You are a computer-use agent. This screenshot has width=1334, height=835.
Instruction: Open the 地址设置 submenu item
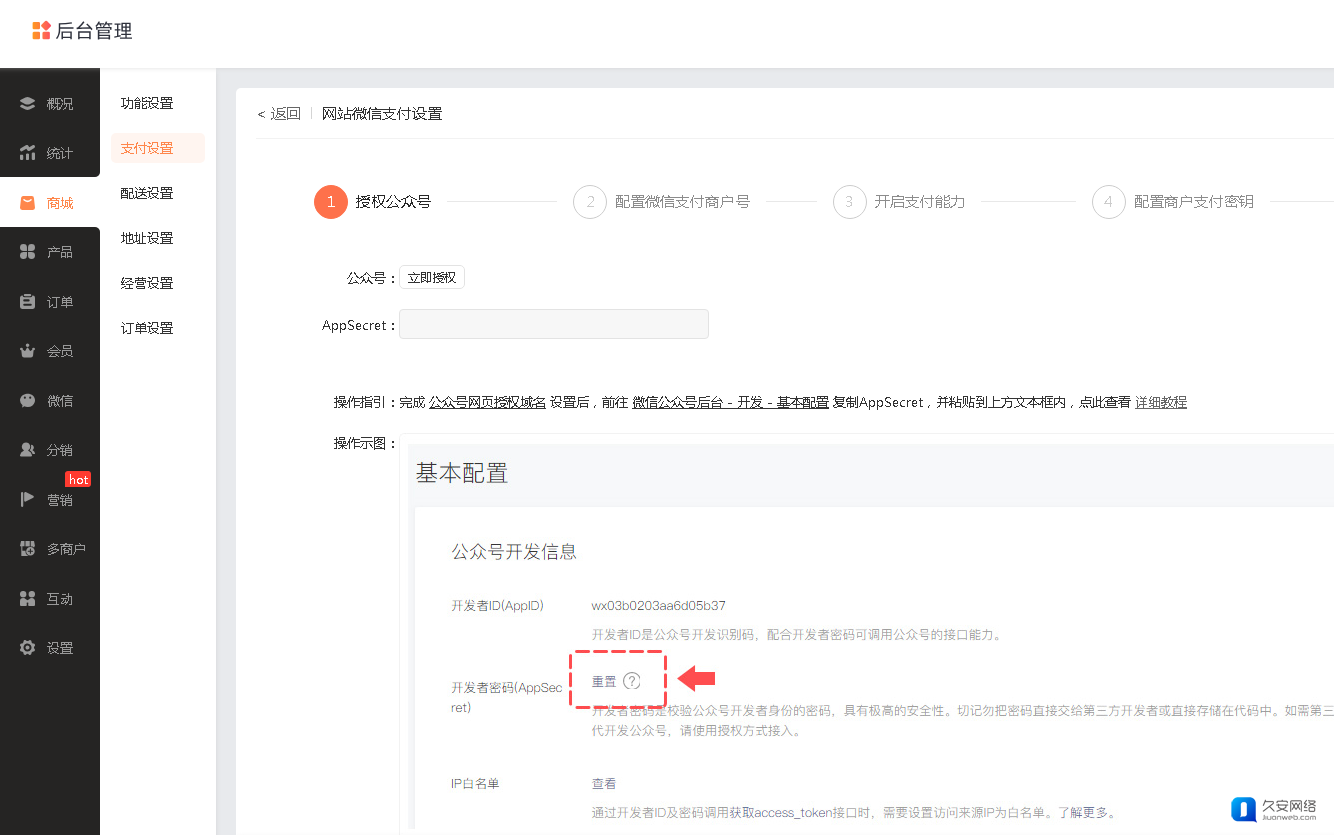[x=147, y=238]
